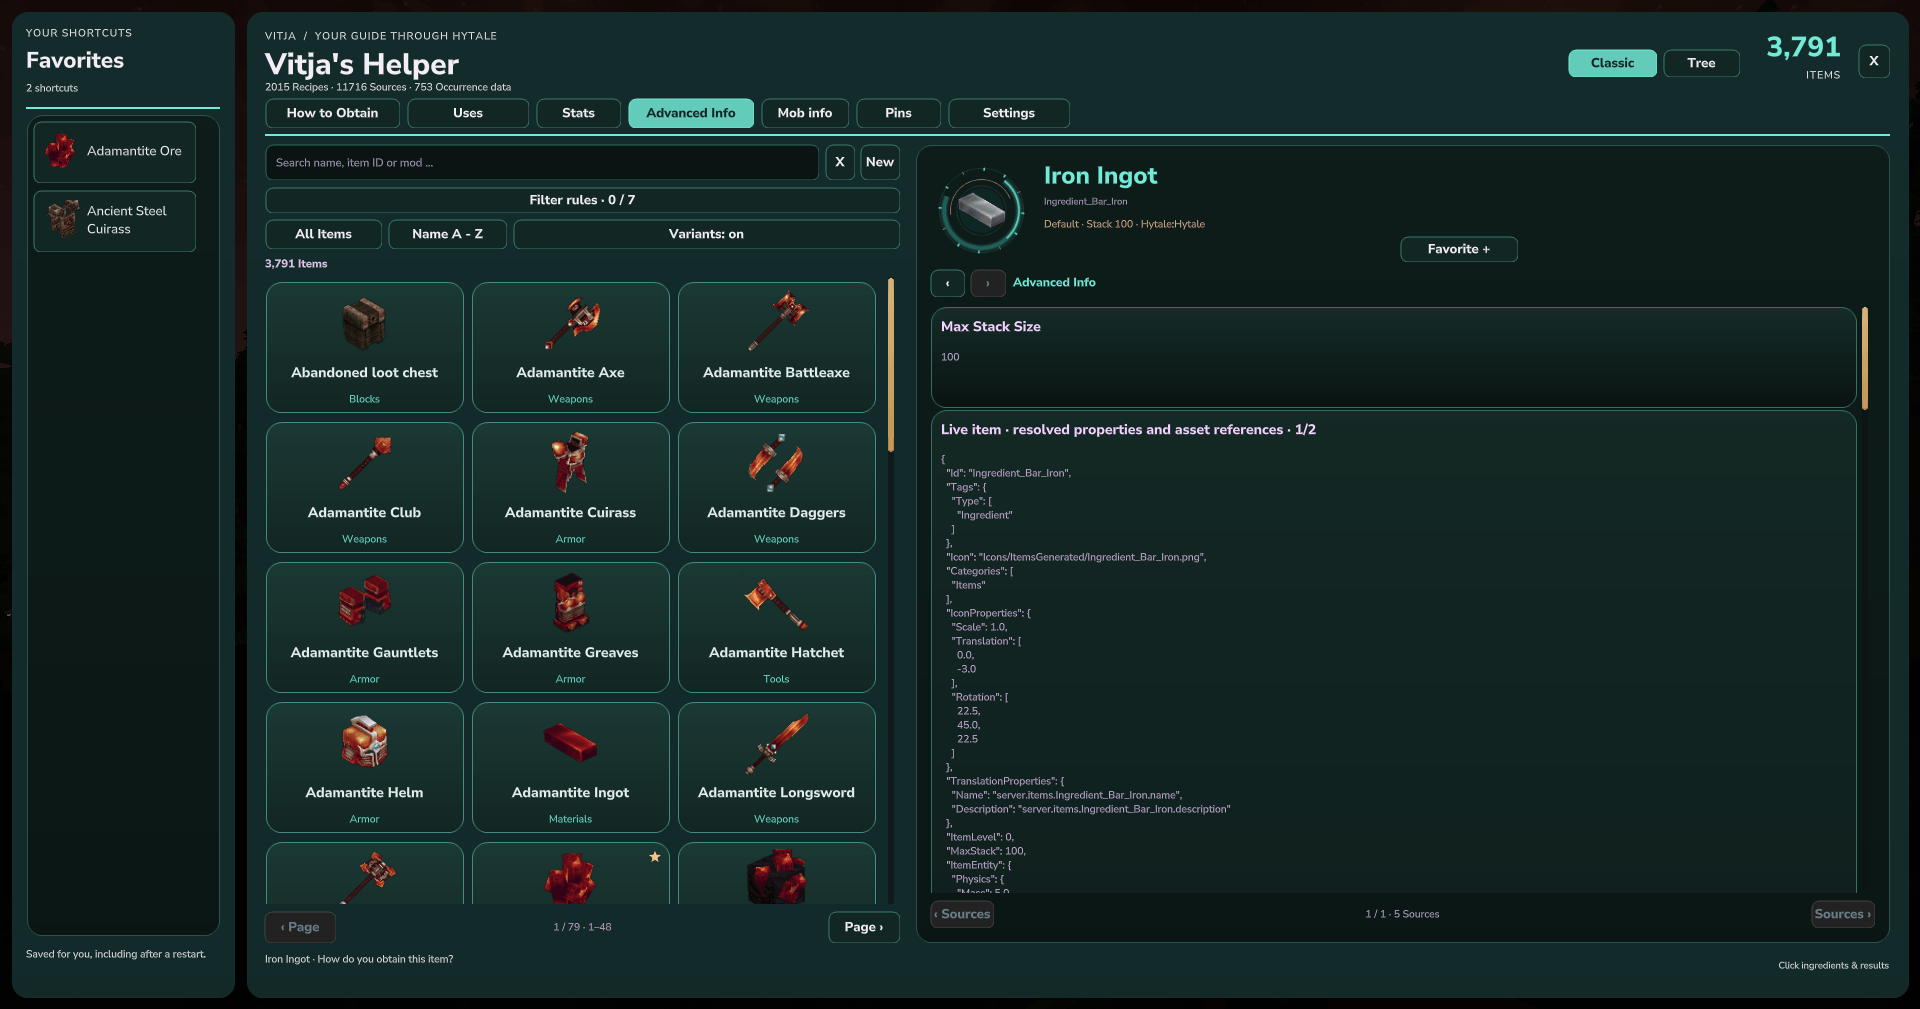Select the Adamantite Ingot icon
1920x1009 pixels.
coord(571,743)
